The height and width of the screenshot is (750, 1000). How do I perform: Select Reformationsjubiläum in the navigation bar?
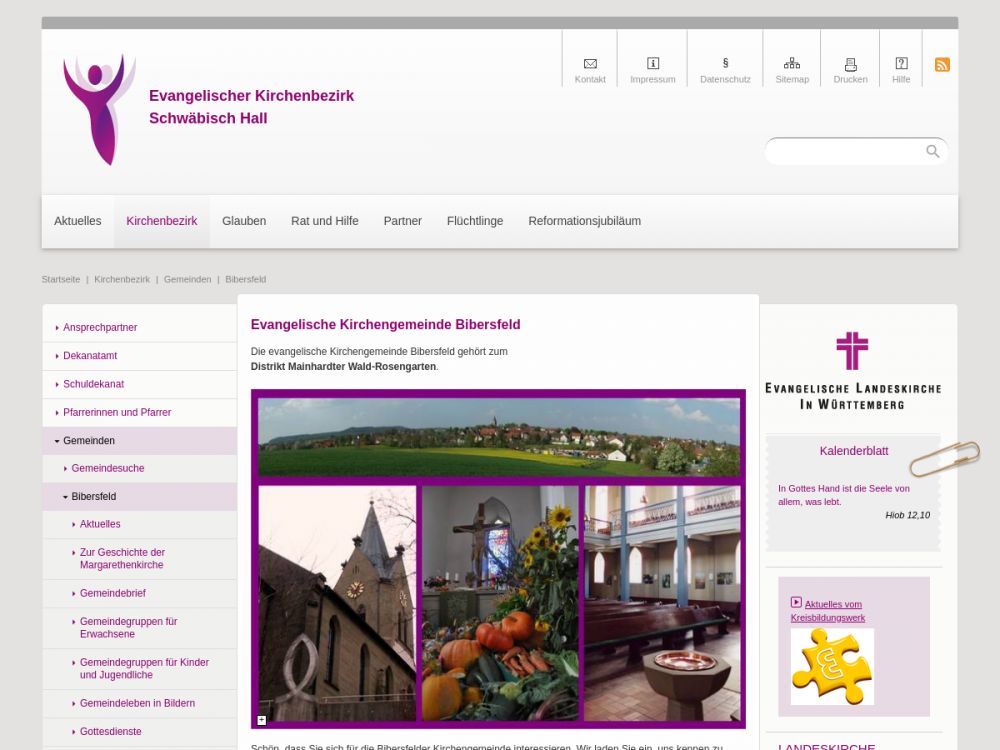584,221
